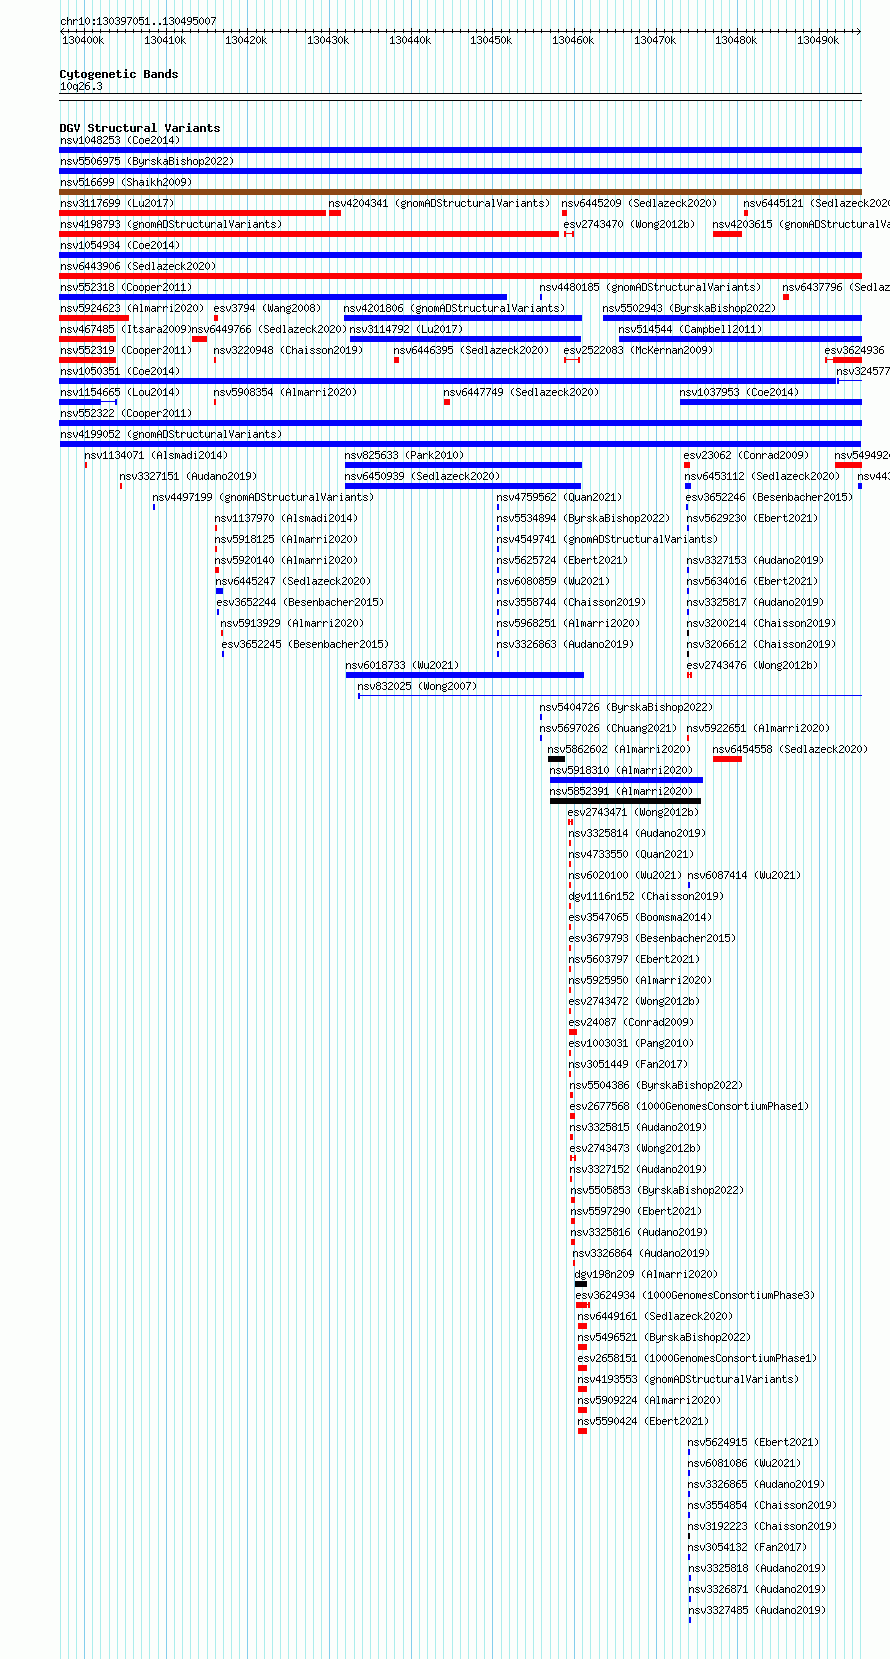Select esv2522083 (McKernan2009) label
Screen dimensions: 890x1659
(638, 350)
